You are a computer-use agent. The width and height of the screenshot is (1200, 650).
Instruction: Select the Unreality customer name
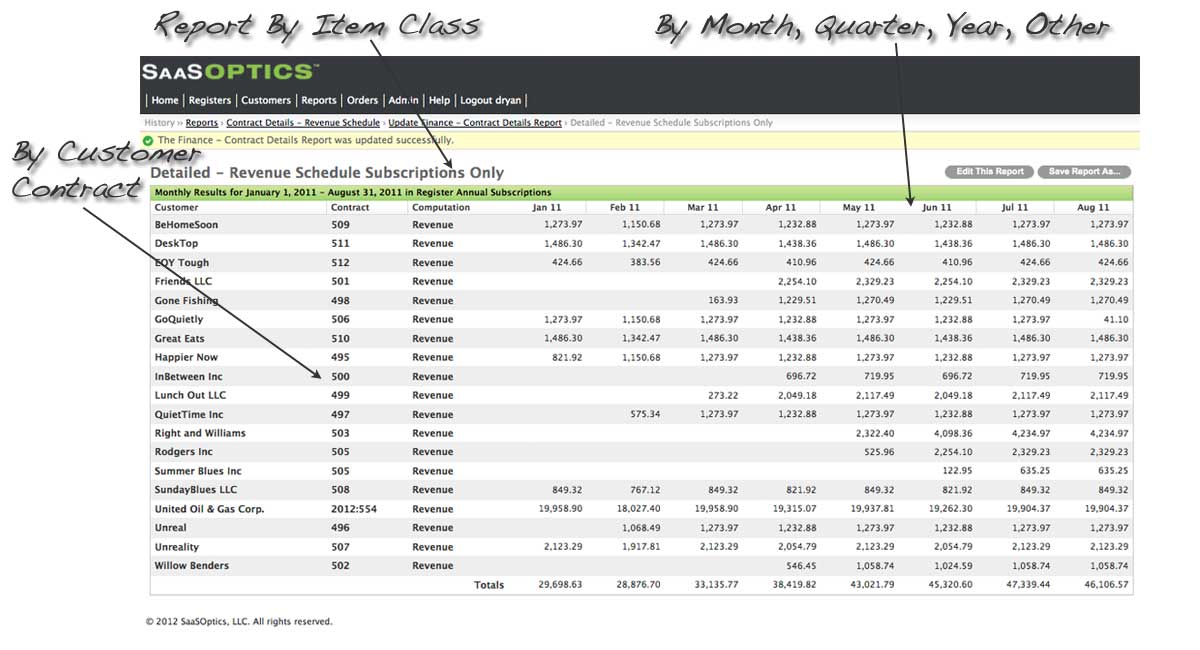pyautogui.click(x=176, y=548)
